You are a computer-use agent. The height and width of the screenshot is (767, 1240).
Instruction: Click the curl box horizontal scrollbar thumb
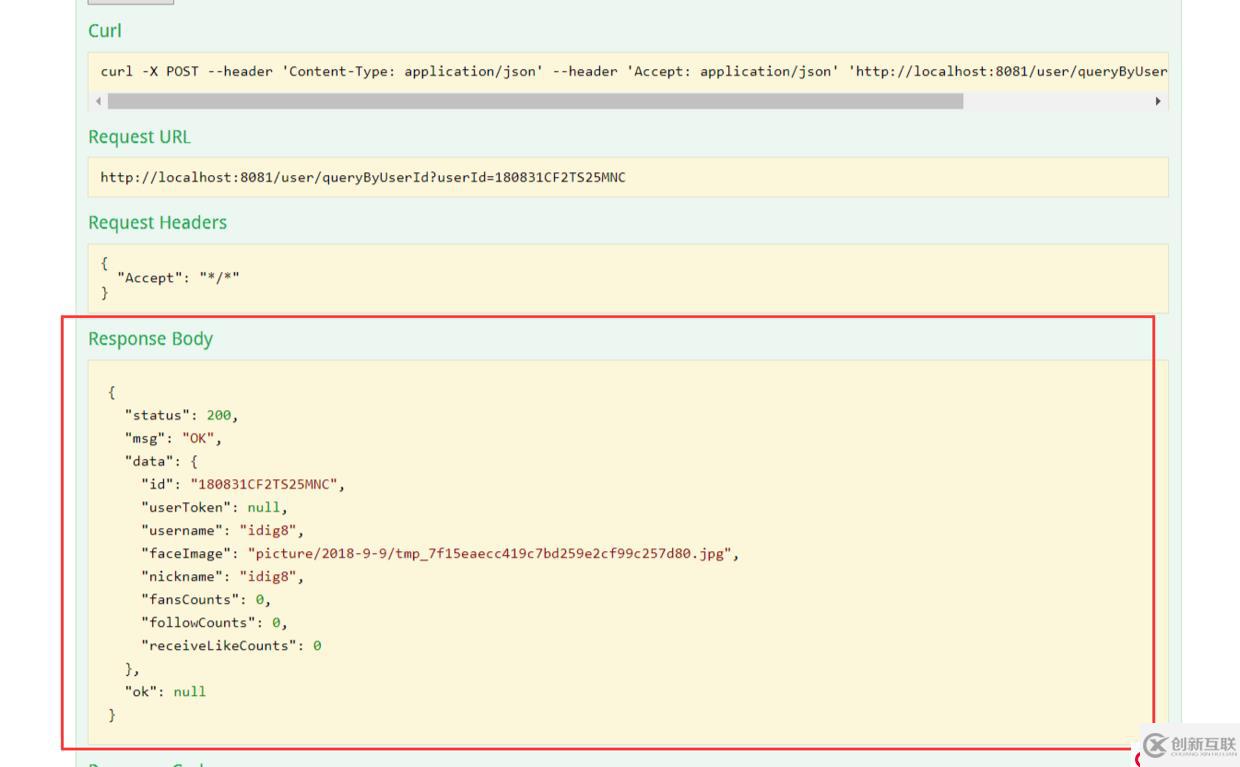[x=535, y=101]
